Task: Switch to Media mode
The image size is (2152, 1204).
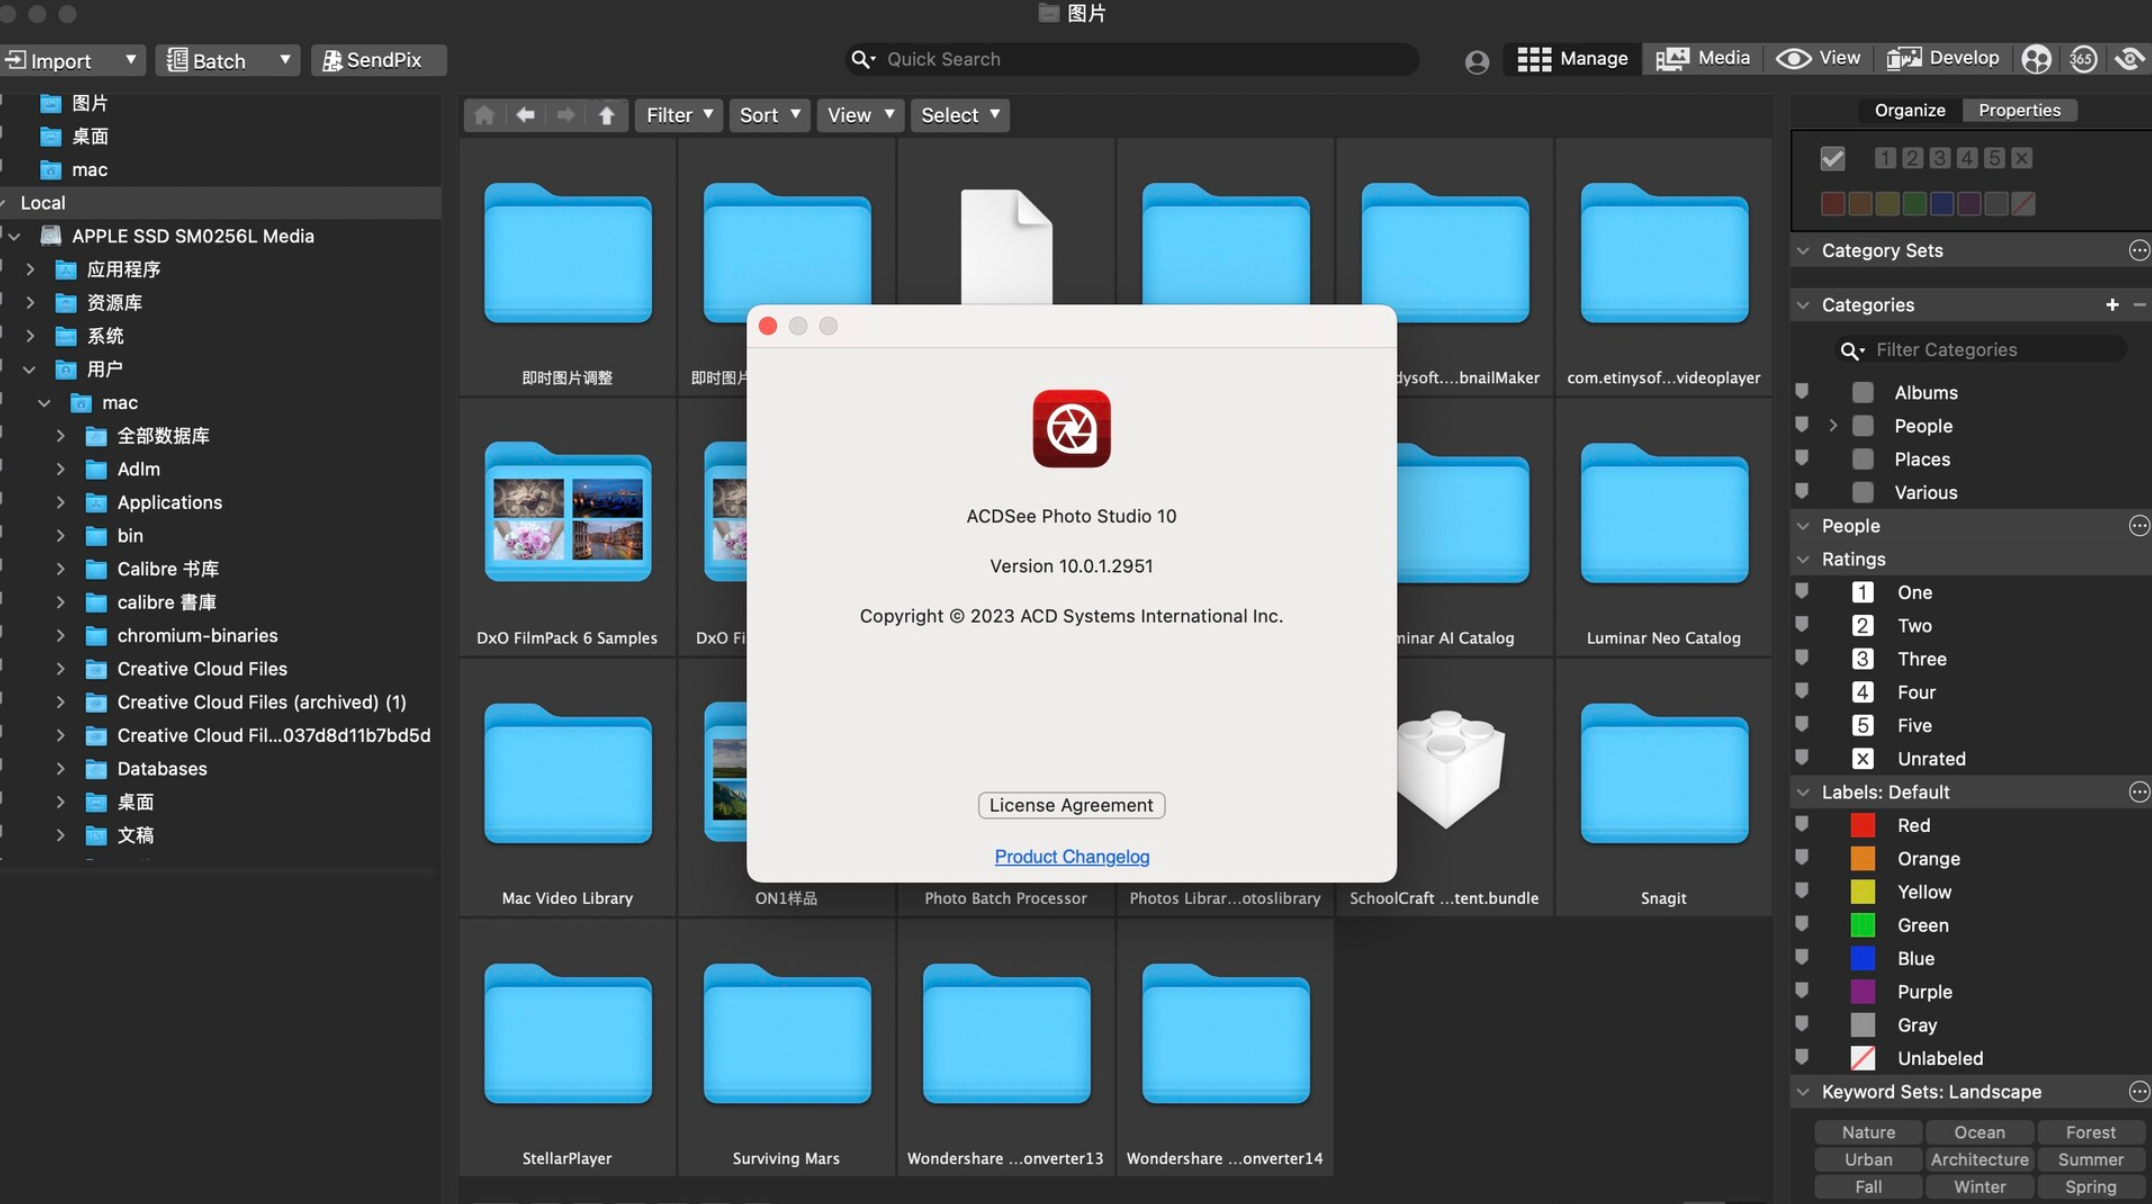Action: 1703,59
